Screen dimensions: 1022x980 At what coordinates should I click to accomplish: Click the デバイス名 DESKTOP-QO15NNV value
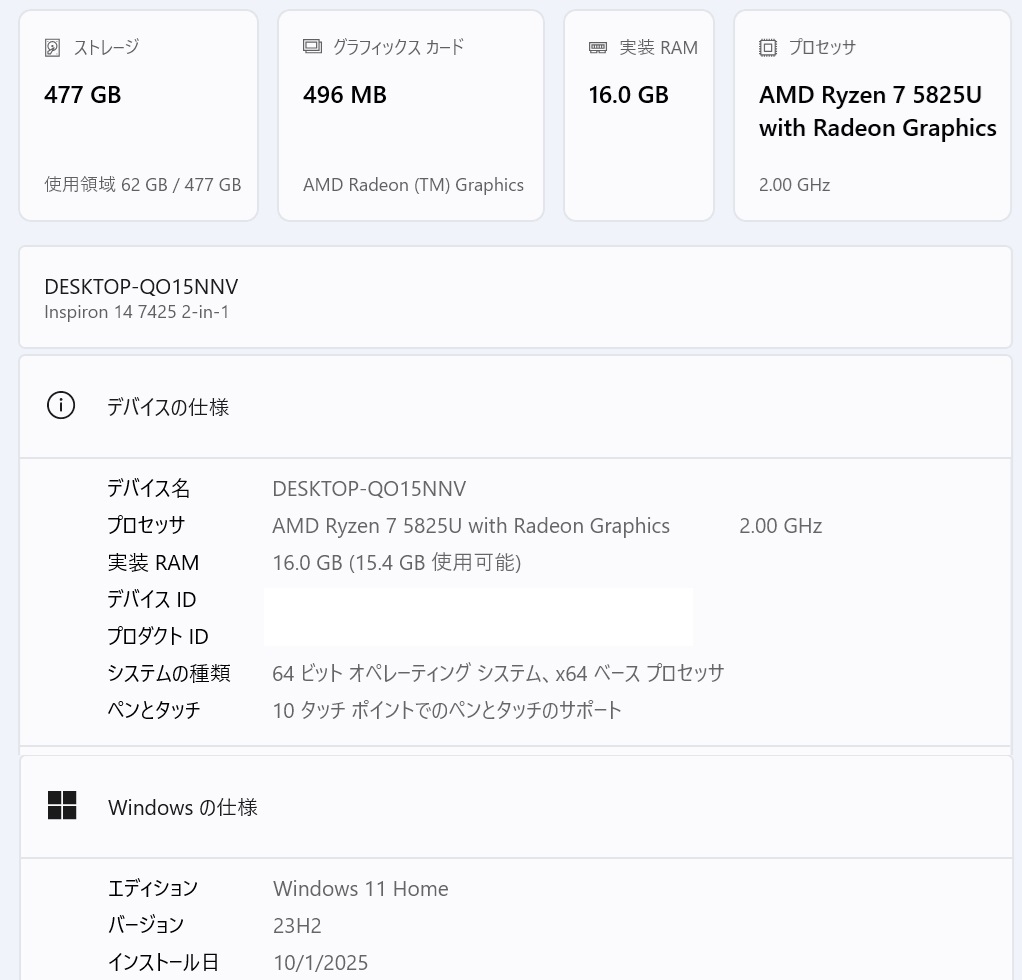[x=369, y=489]
